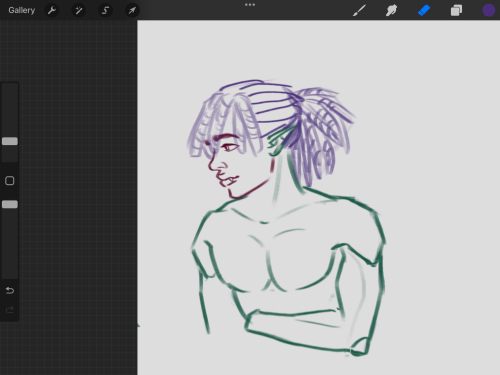
Task: Tap the square Modify eyedropper button
Action: click(10, 181)
